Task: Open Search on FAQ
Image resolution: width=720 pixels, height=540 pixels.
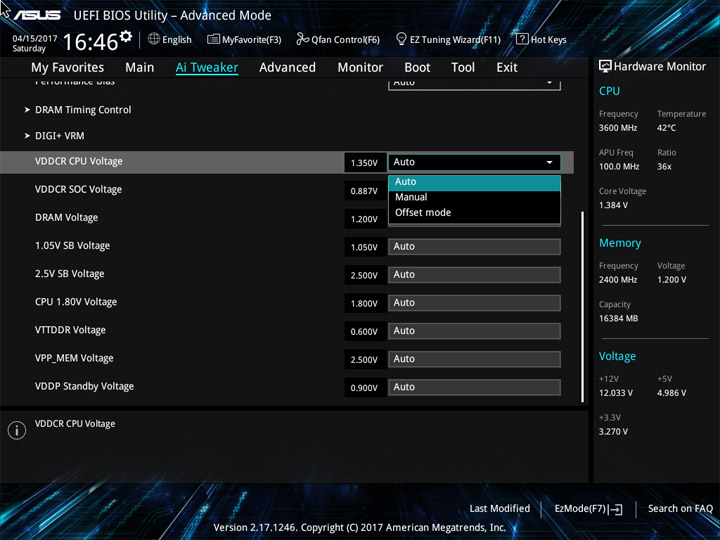Action: (x=680, y=509)
